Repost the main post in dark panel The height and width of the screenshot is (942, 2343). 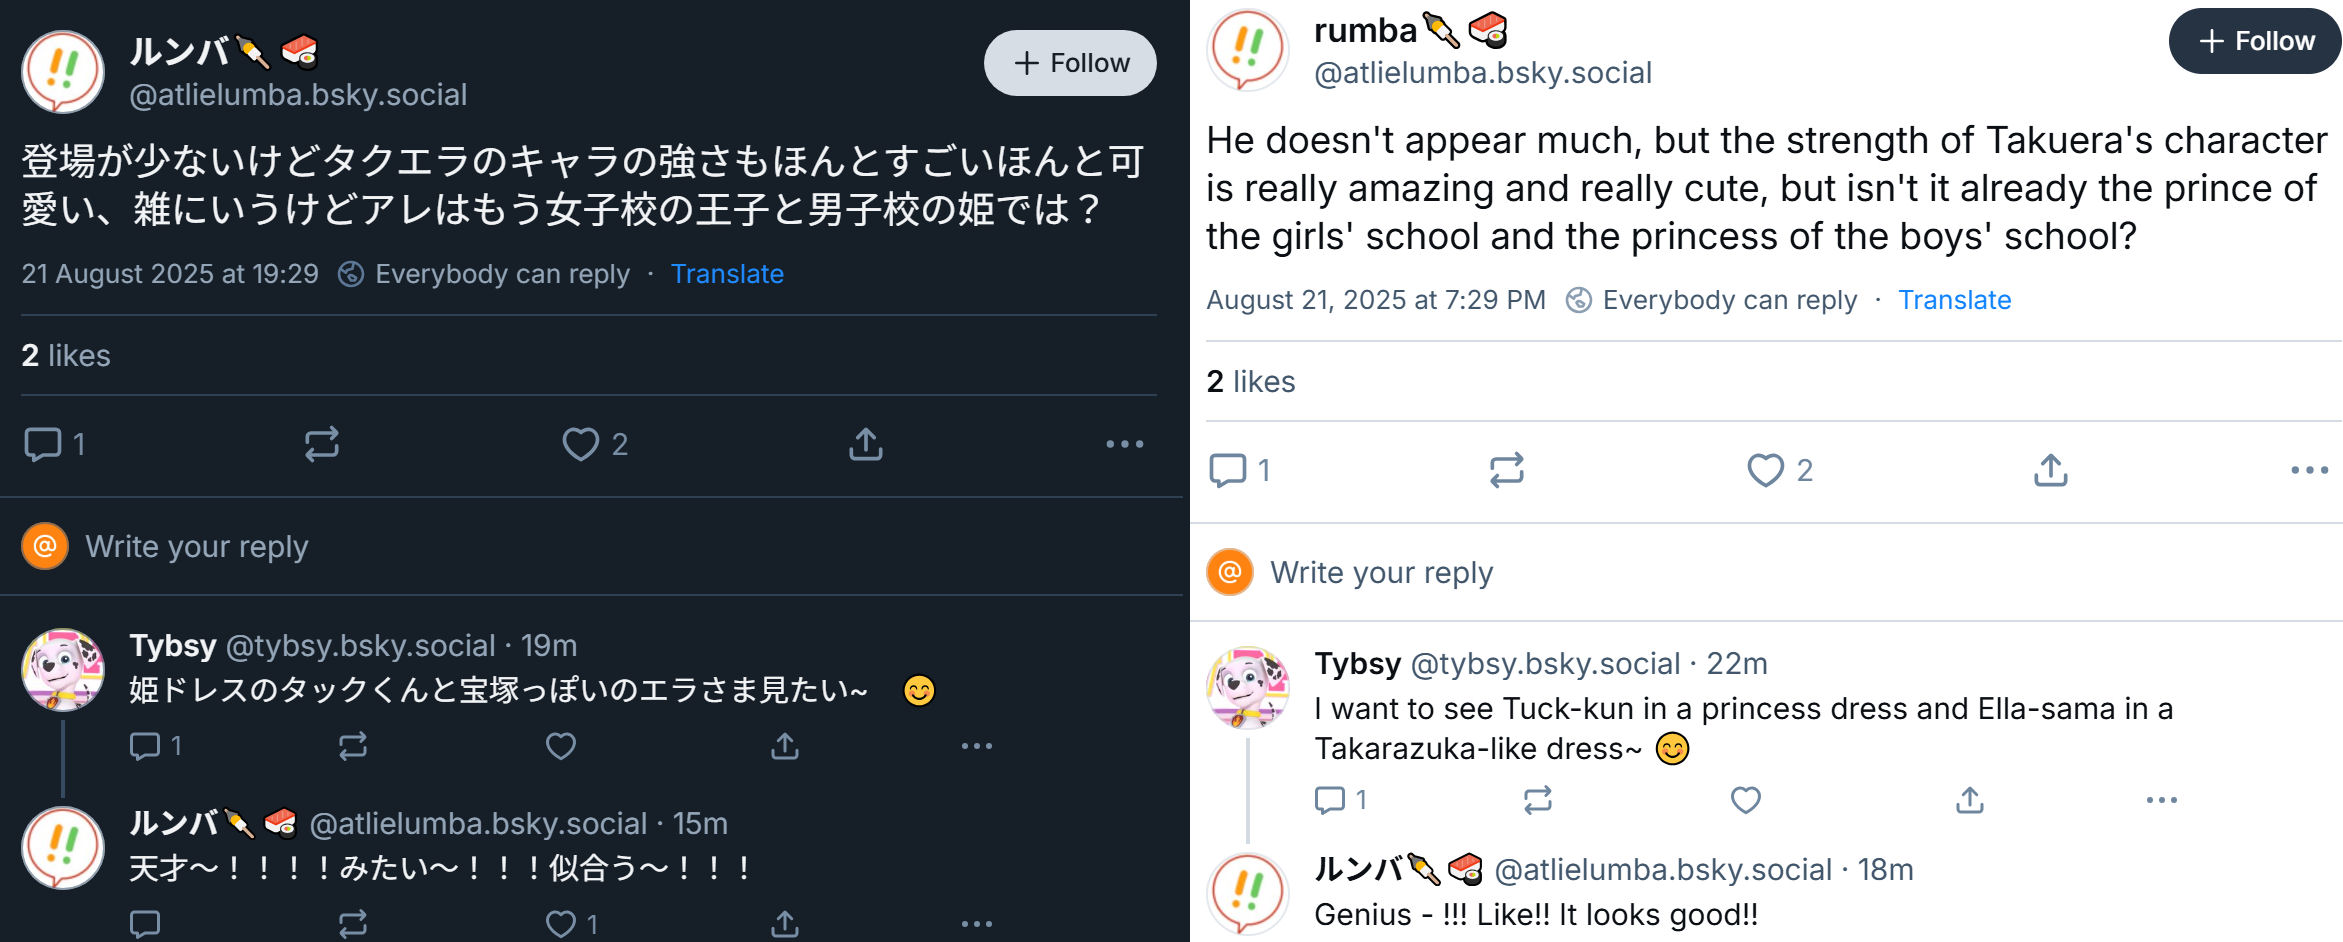[322, 444]
